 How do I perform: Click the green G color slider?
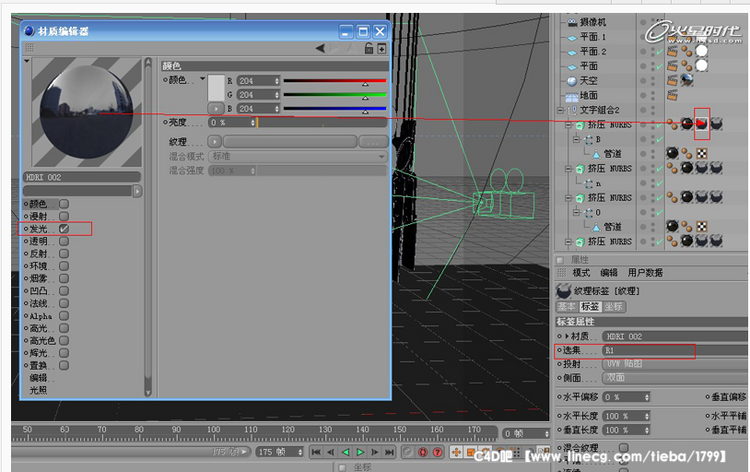(x=335, y=95)
